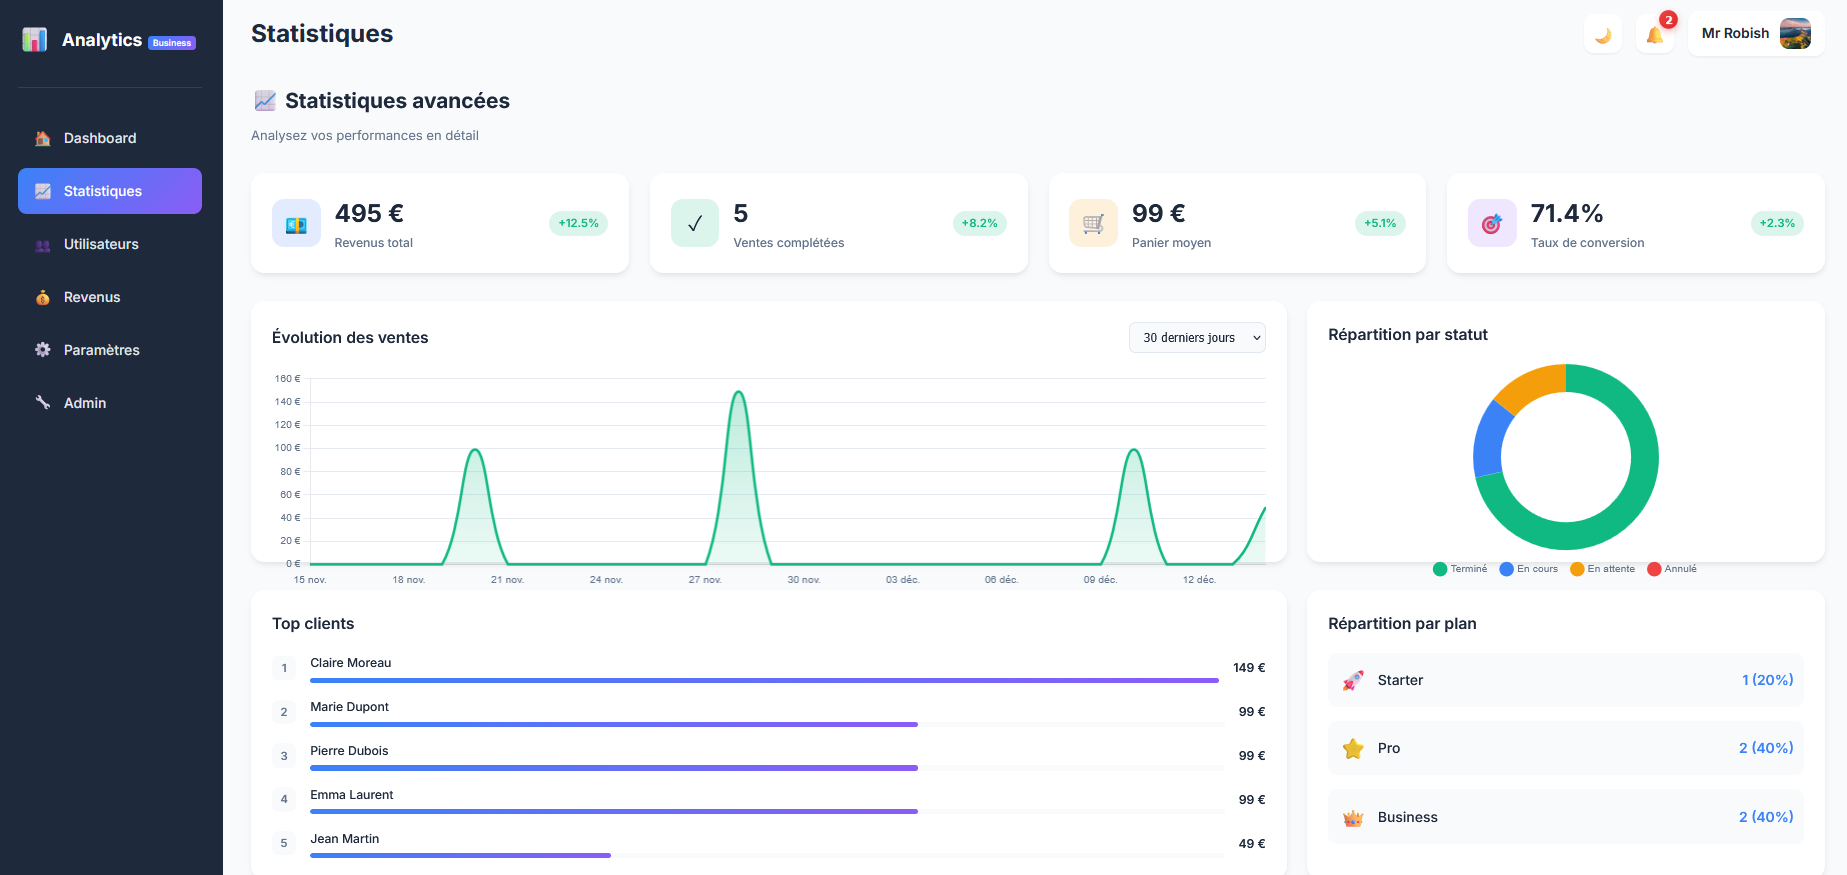Select the Starter plan row
1847x875 pixels.
click(1565, 680)
